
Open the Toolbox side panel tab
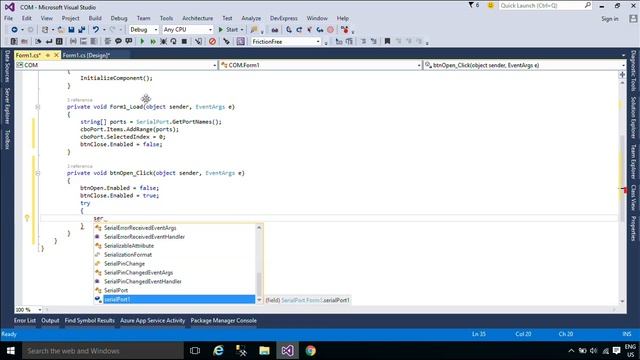(x=7, y=140)
